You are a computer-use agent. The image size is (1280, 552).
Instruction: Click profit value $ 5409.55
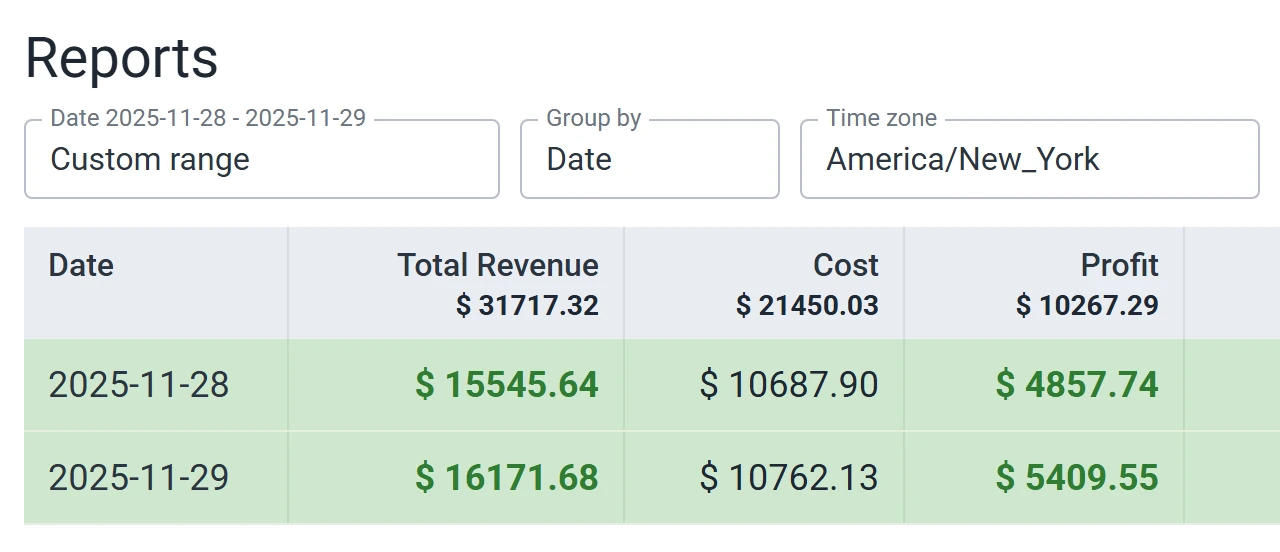(x=1077, y=477)
